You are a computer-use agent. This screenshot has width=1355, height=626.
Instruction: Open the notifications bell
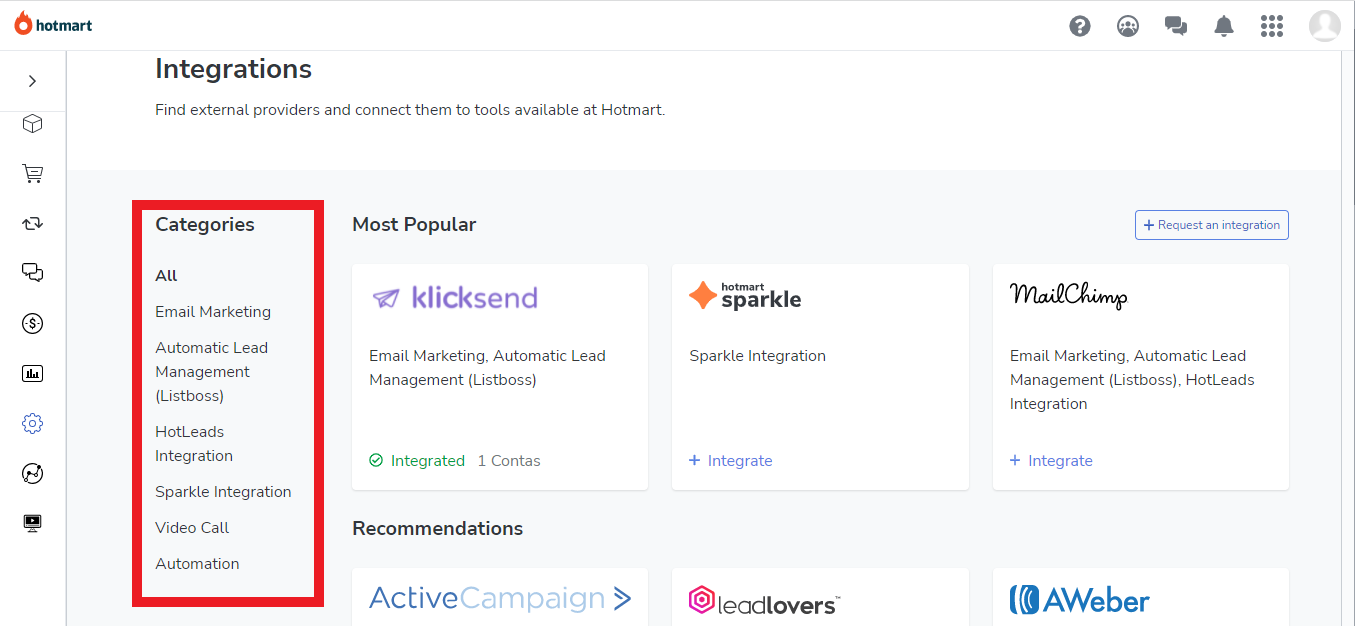click(1224, 26)
